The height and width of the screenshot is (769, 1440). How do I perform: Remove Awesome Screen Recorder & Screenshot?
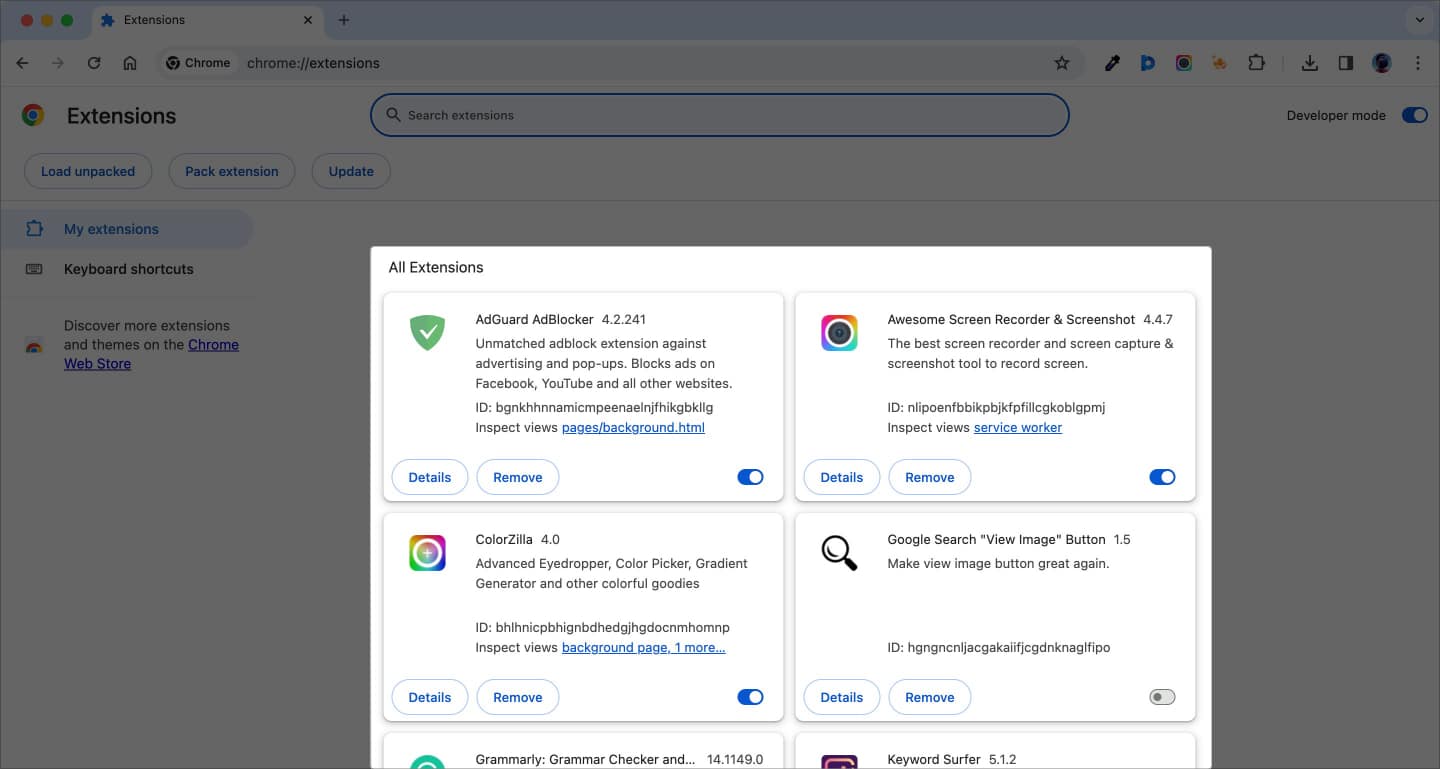point(930,477)
